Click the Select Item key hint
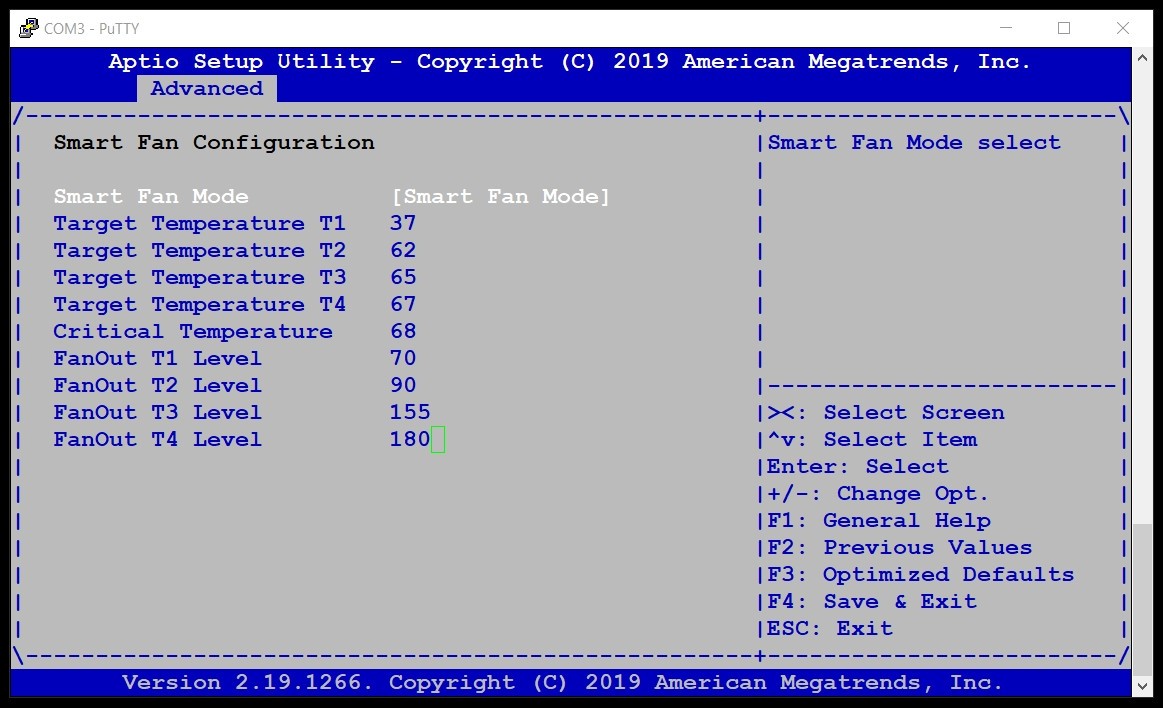This screenshot has width=1163, height=708. point(872,439)
